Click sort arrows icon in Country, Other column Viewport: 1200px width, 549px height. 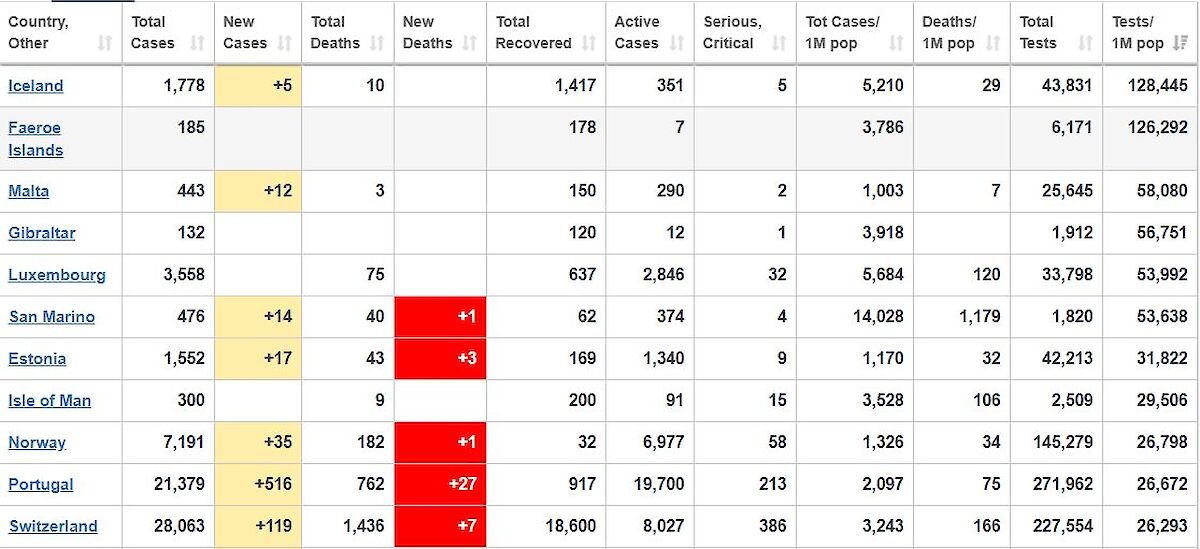105,44
